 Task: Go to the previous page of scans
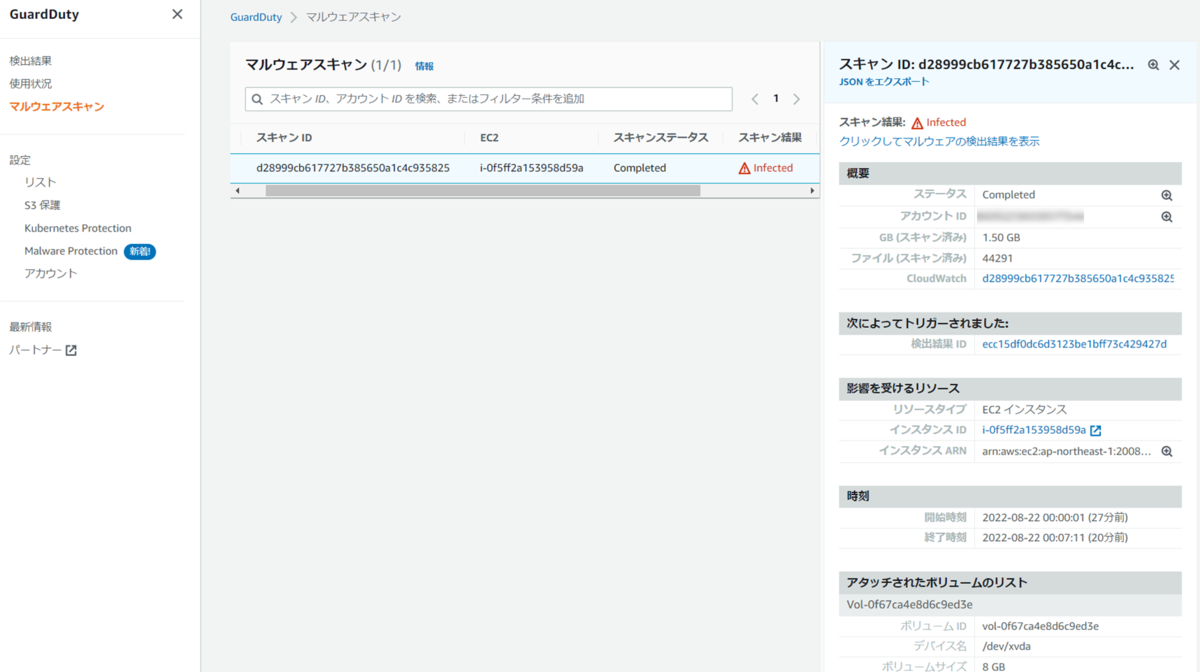pyautogui.click(x=755, y=99)
